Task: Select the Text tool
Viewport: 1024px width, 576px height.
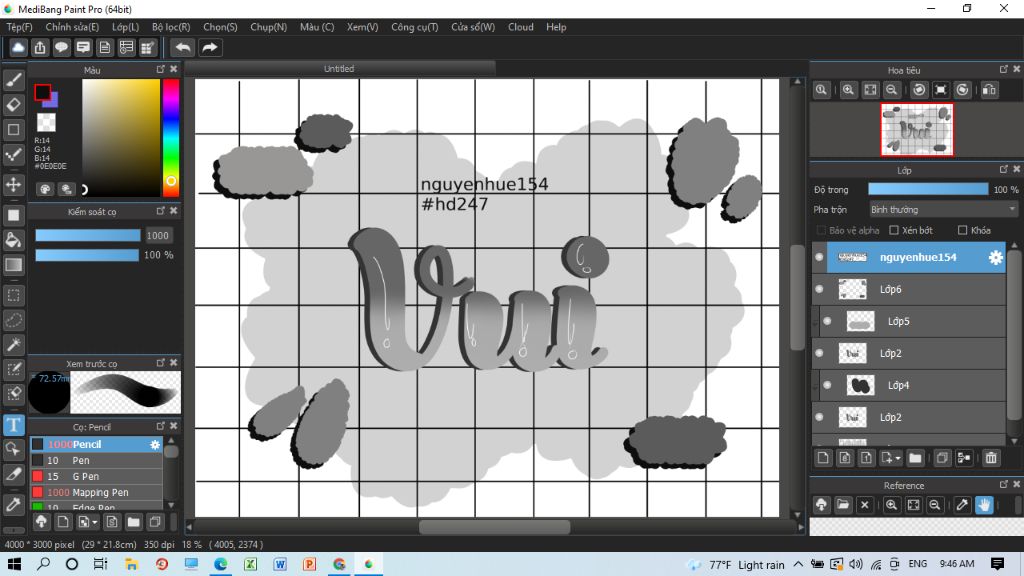Action: coord(14,425)
